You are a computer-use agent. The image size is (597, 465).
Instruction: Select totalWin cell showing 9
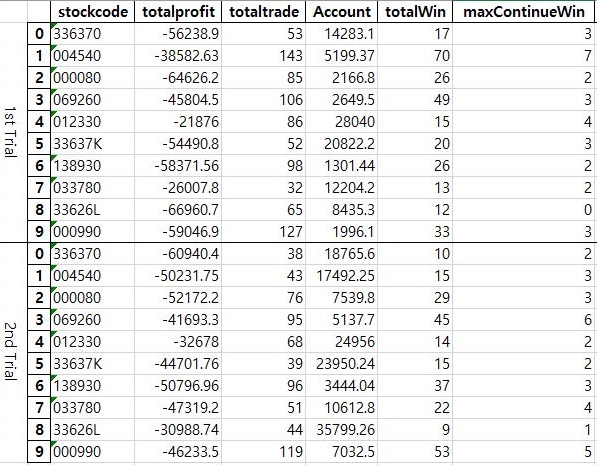415,430
